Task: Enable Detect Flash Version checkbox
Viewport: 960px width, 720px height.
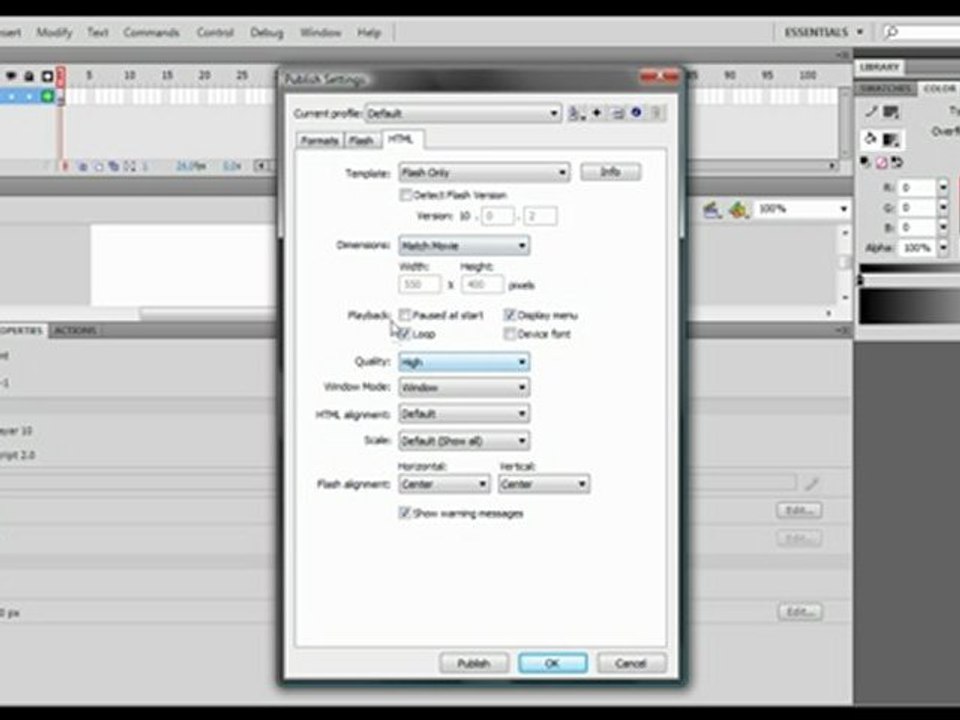Action: pyautogui.click(x=405, y=195)
